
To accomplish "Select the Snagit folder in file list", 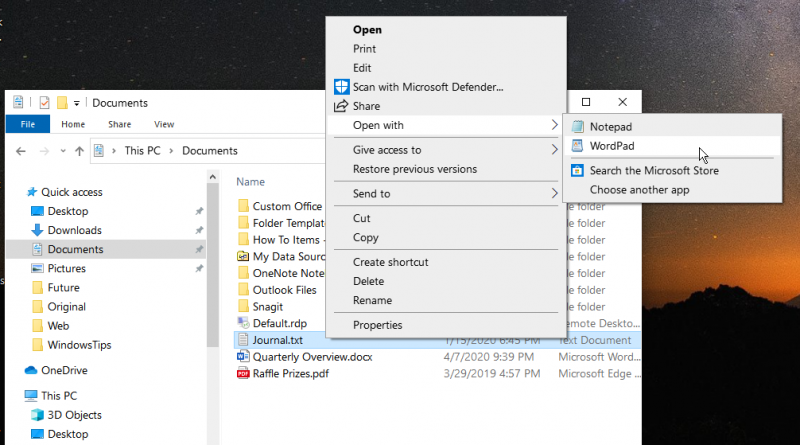I will click(268, 307).
